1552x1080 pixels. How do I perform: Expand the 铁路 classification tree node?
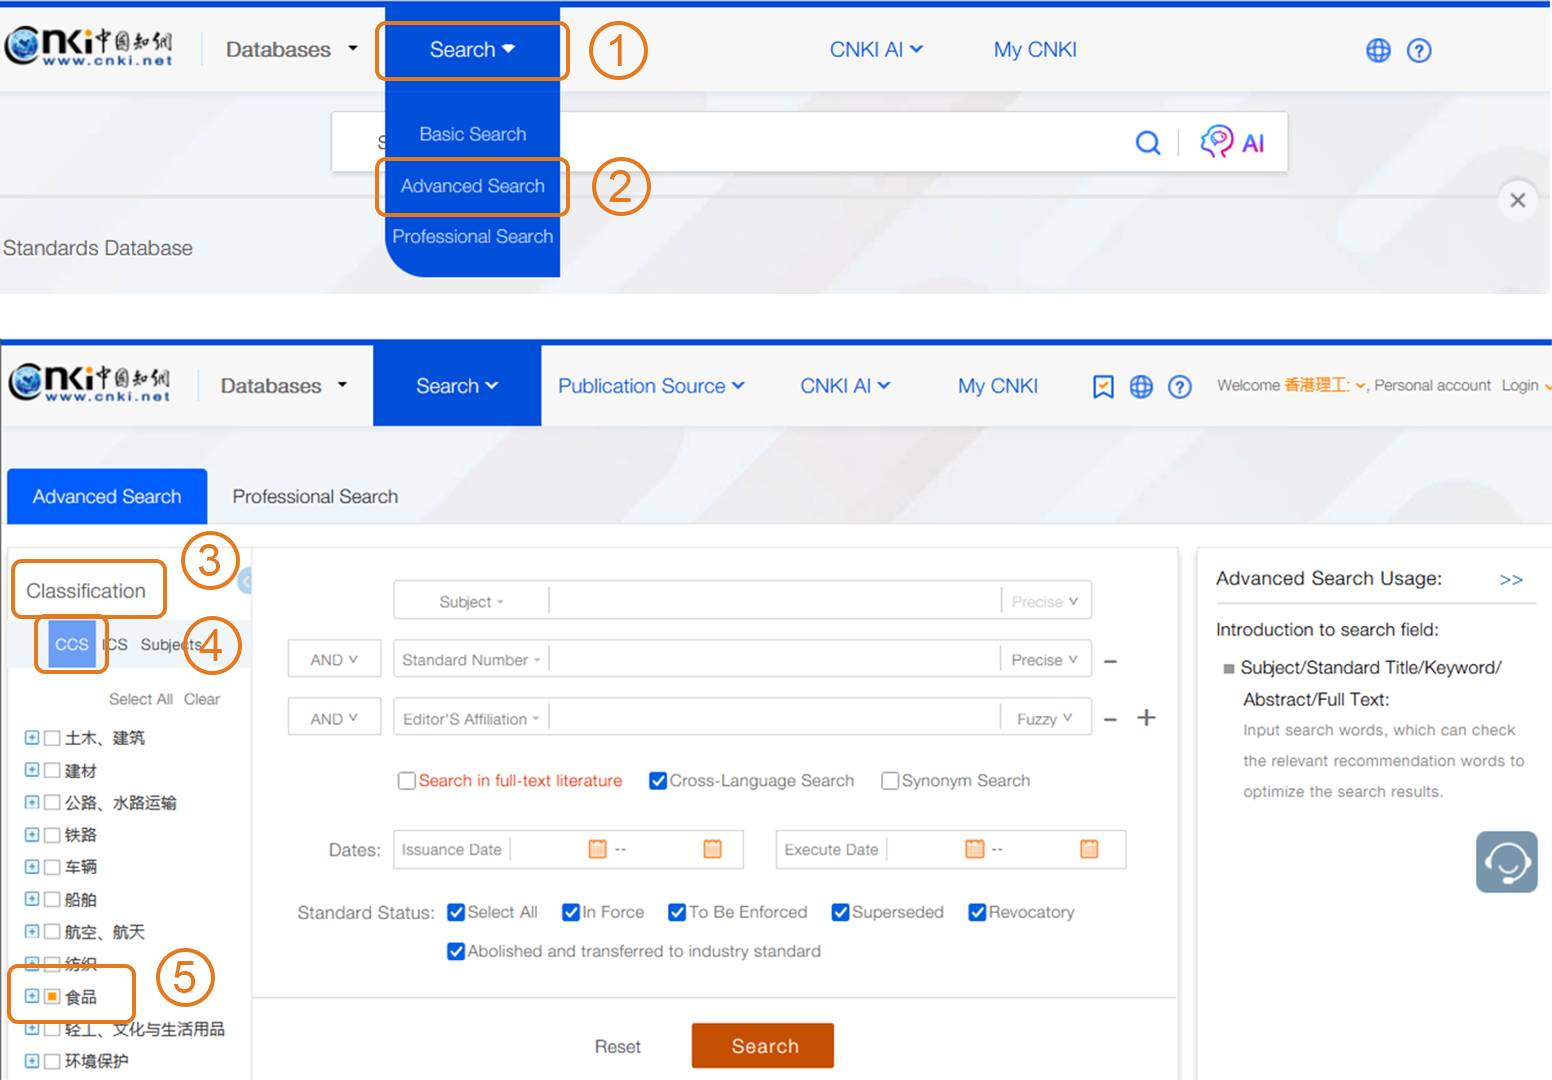pyautogui.click(x=32, y=835)
